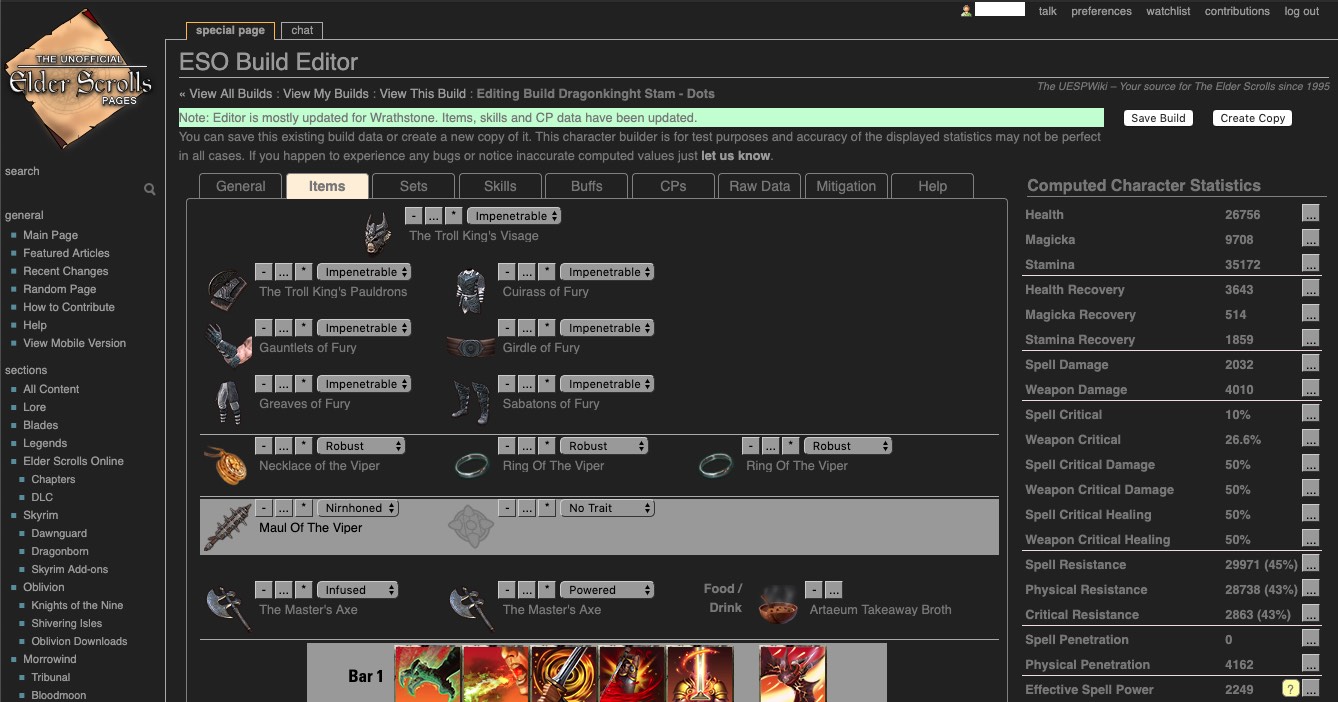This screenshot has width=1338, height=702.
Task: Click the ellipsis button for Gauntlets of Fury
Action: coord(284,328)
